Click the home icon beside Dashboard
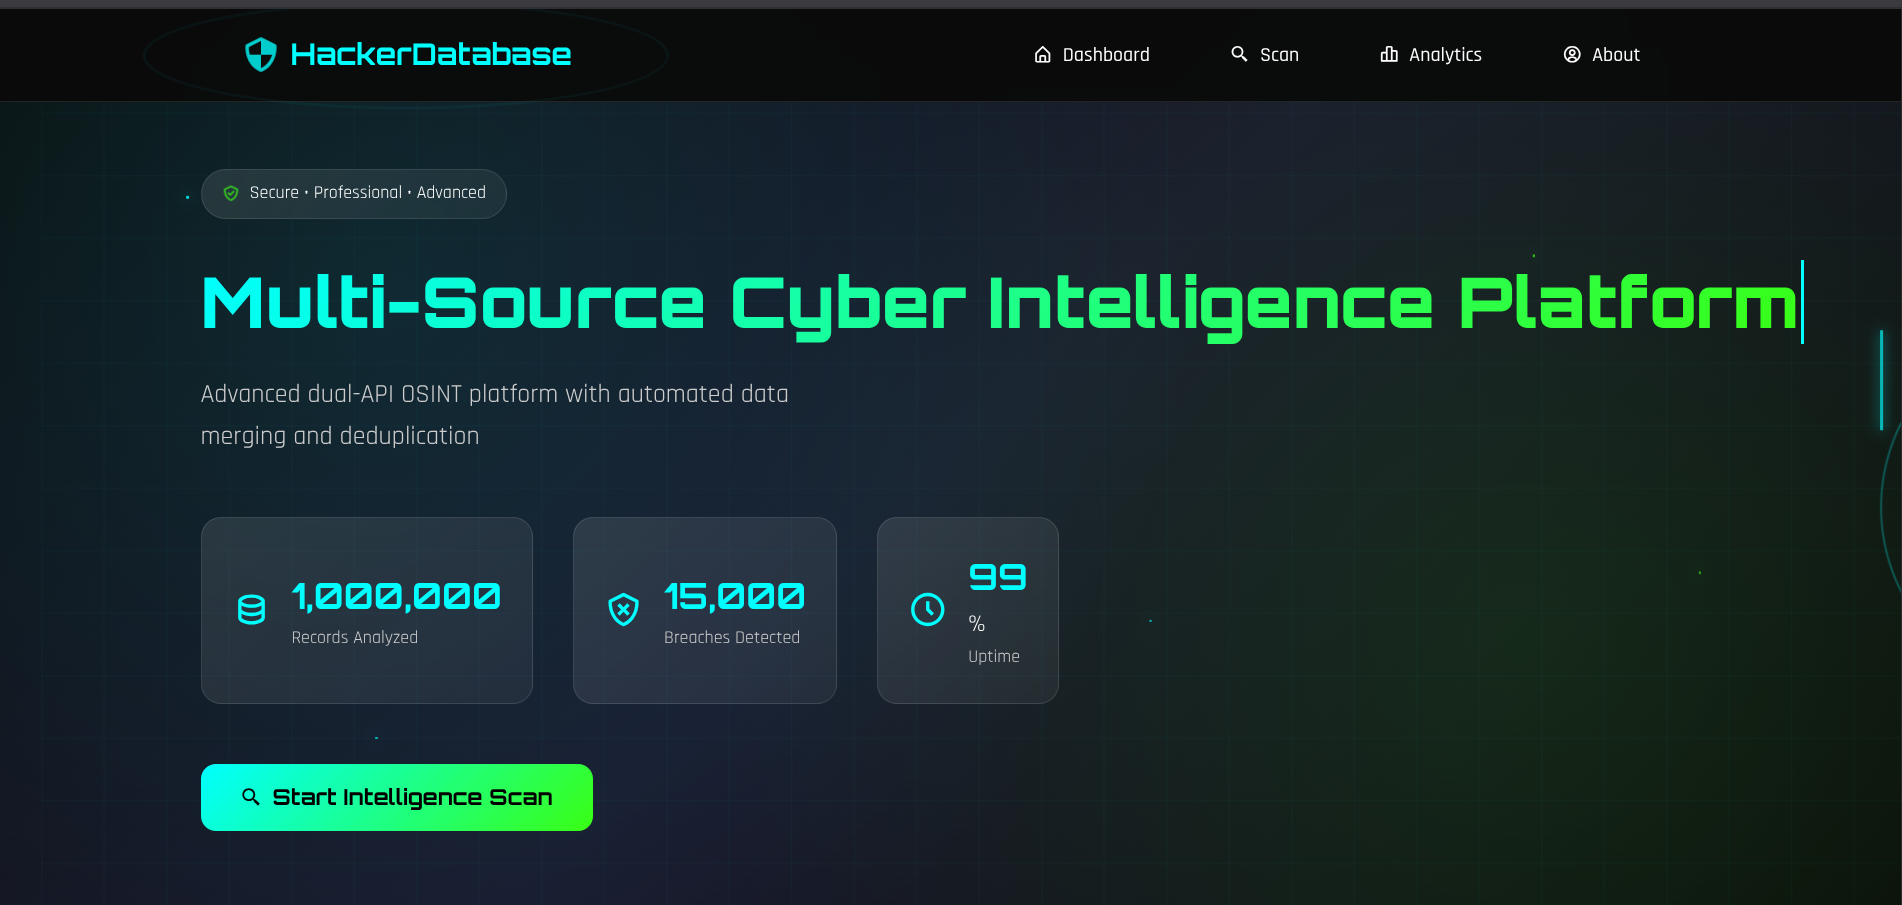 (1041, 55)
